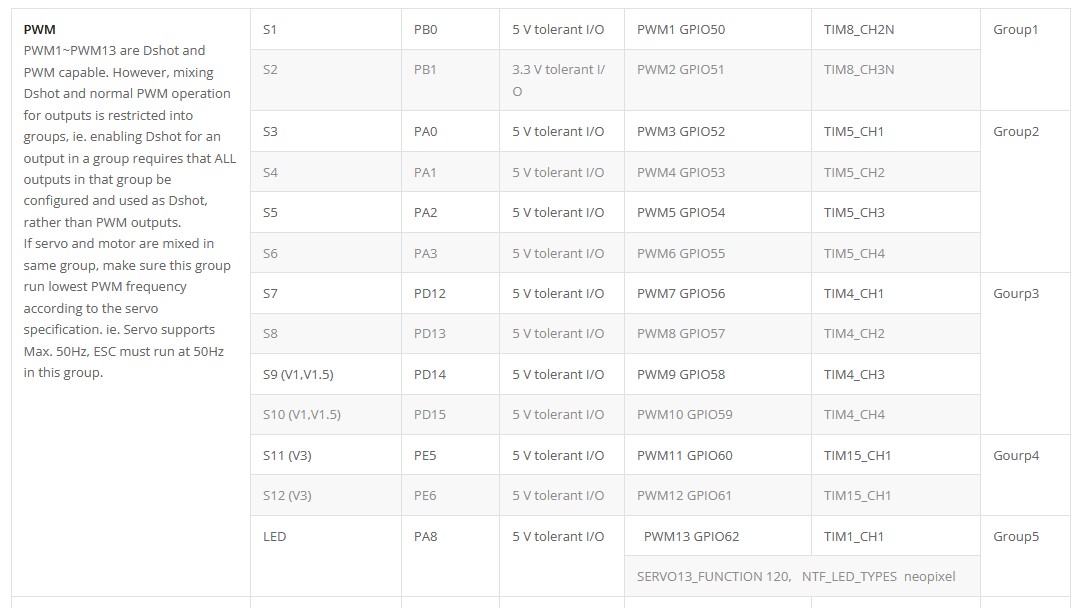The image size is (1080, 608).
Task: Select the Gourp3 cell
Action: point(1025,353)
